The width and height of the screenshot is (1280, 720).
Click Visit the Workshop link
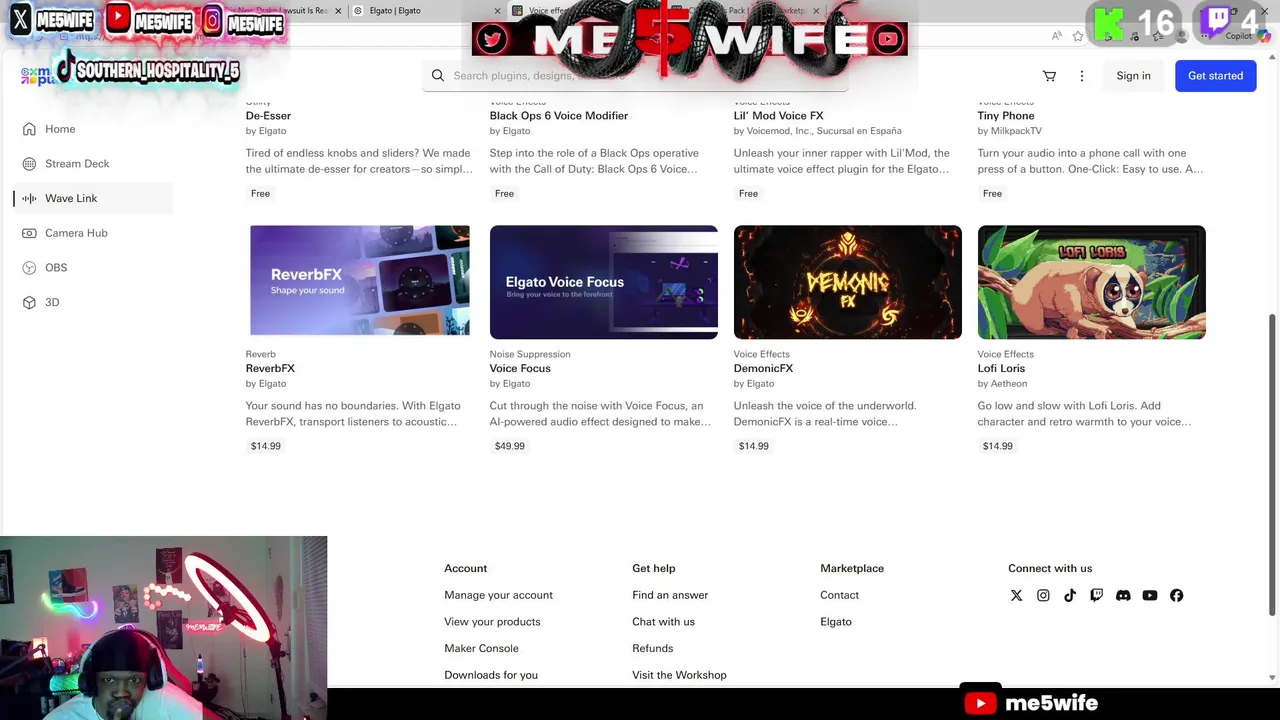tap(679, 675)
